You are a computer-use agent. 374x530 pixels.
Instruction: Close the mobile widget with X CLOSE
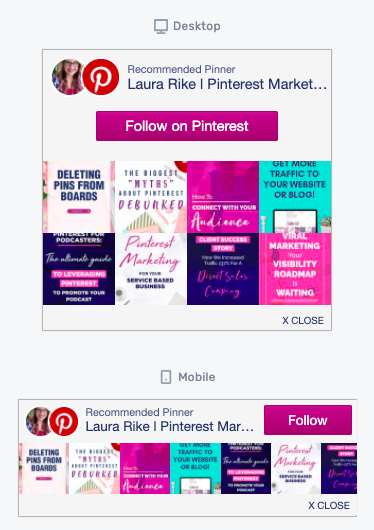click(x=329, y=505)
